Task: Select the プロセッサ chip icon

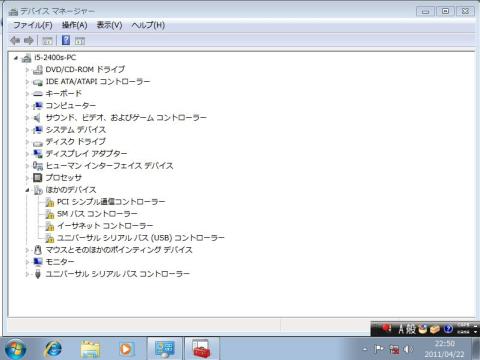Action: (38, 178)
